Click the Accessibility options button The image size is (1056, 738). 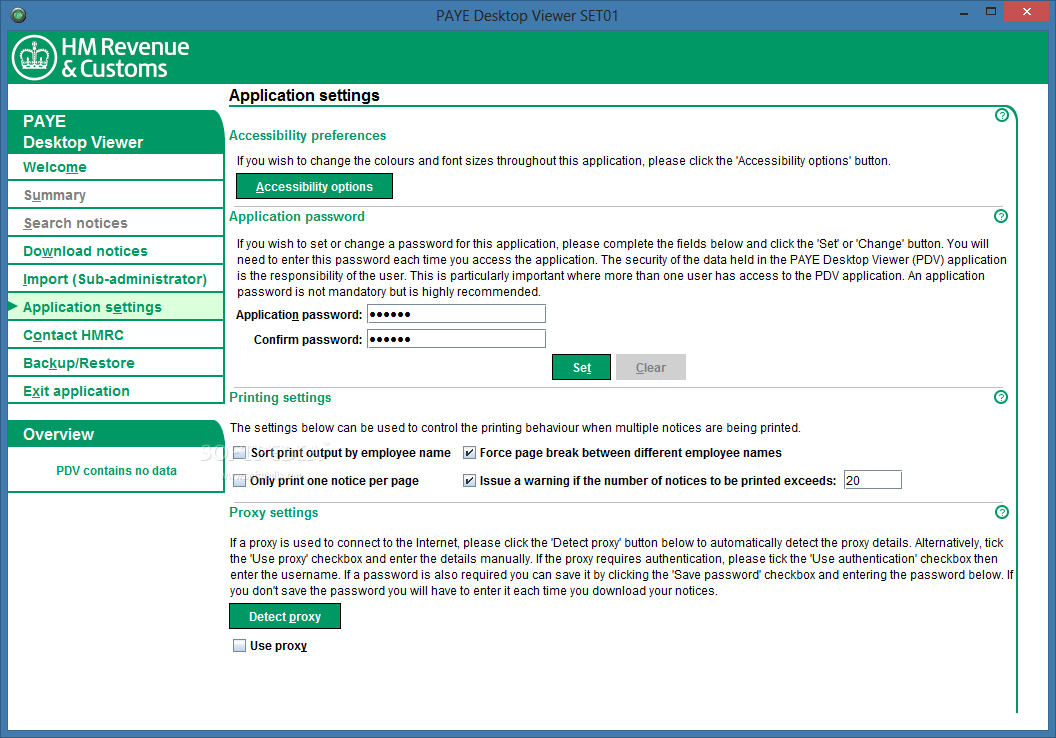click(314, 187)
